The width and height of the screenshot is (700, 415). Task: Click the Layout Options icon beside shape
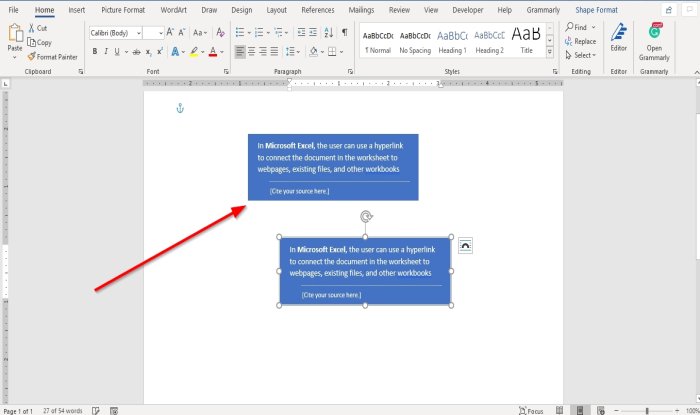pos(465,245)
